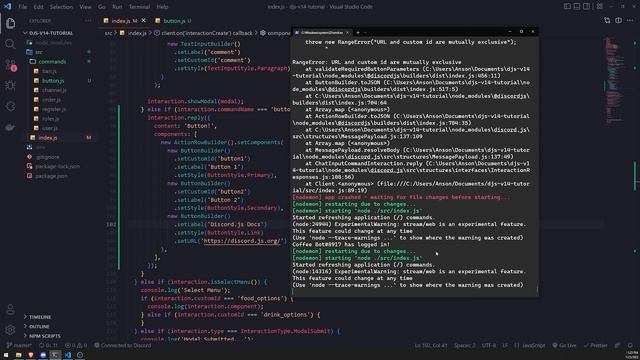Open the Terminal menu
The image size is (640, 360).
139,7
